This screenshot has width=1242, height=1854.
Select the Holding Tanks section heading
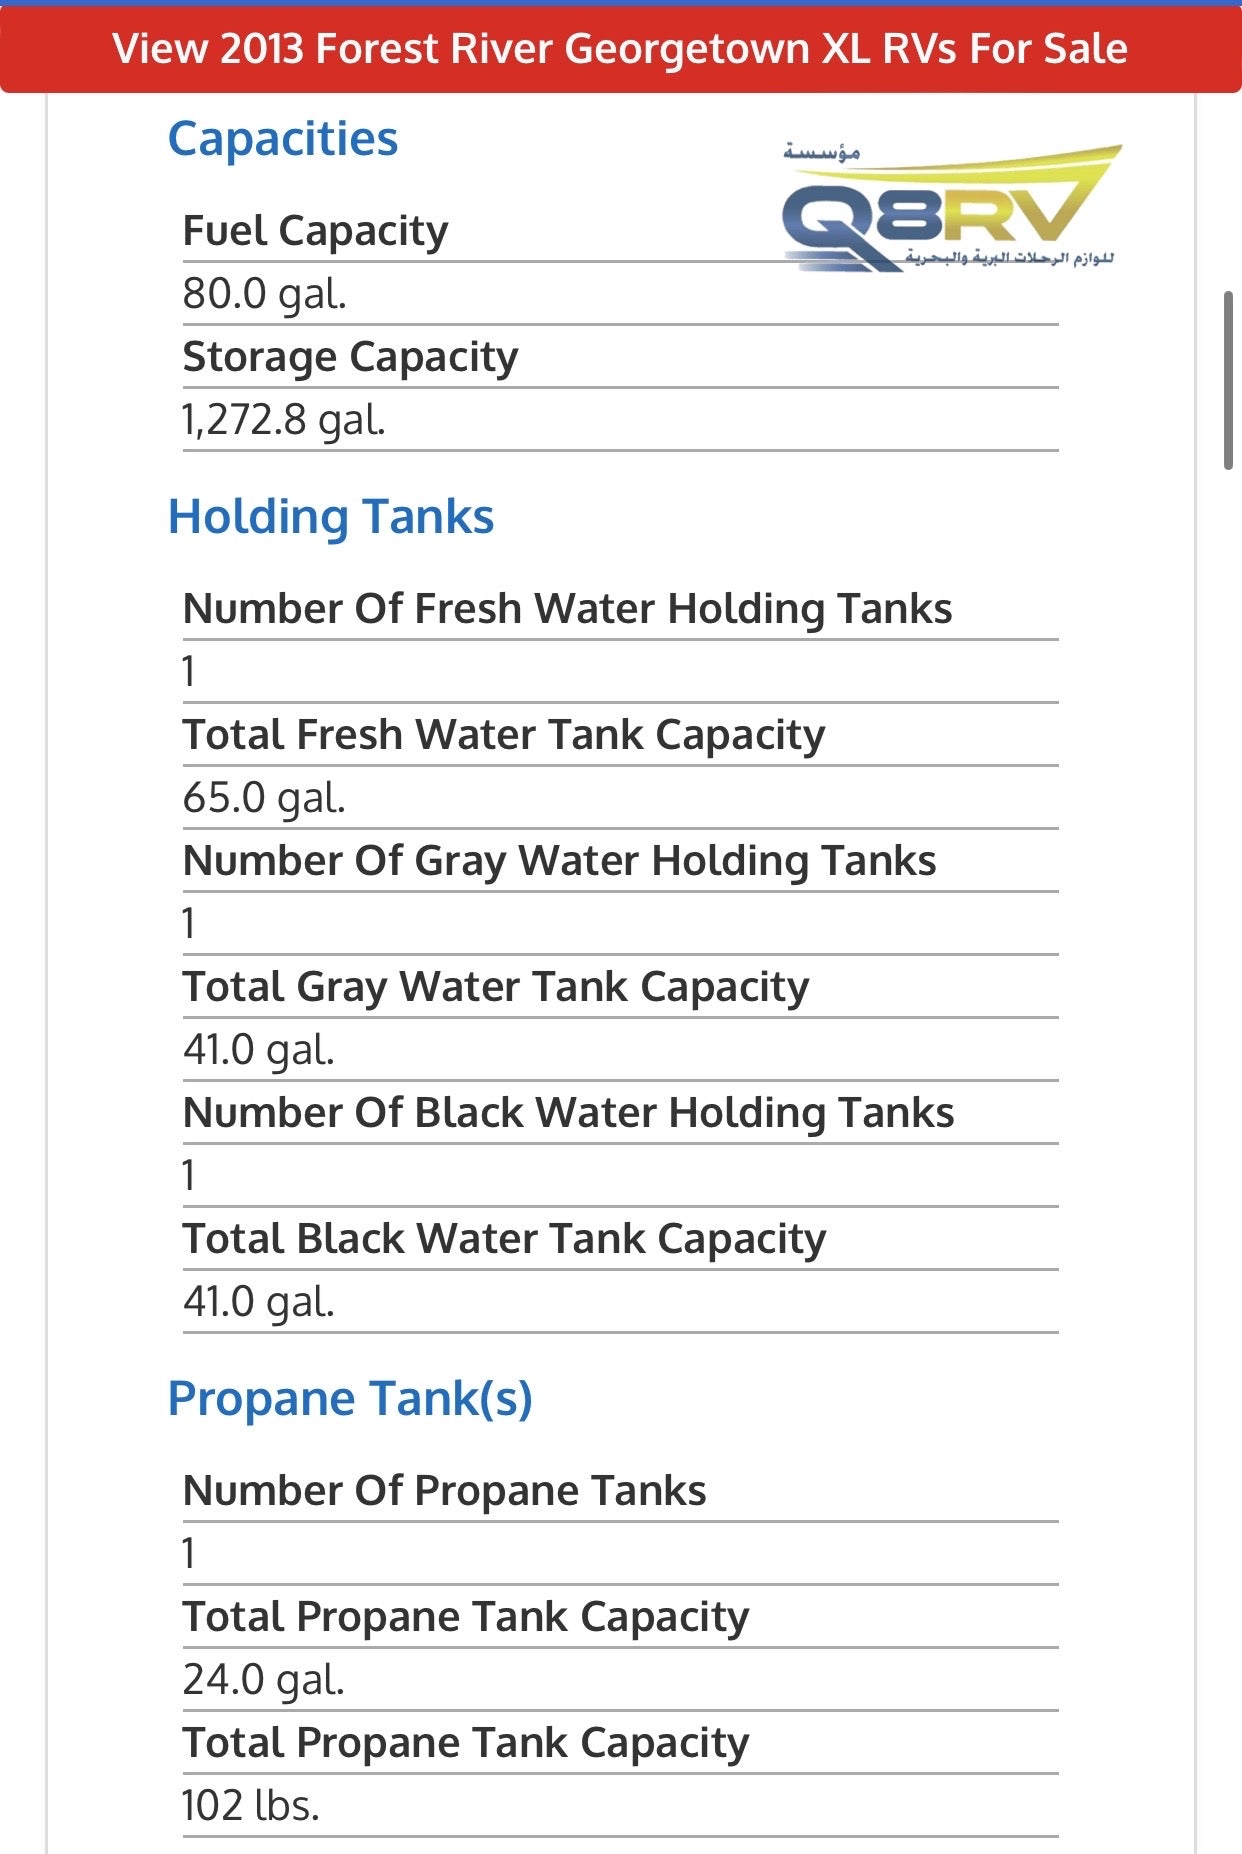coord(331,517)
